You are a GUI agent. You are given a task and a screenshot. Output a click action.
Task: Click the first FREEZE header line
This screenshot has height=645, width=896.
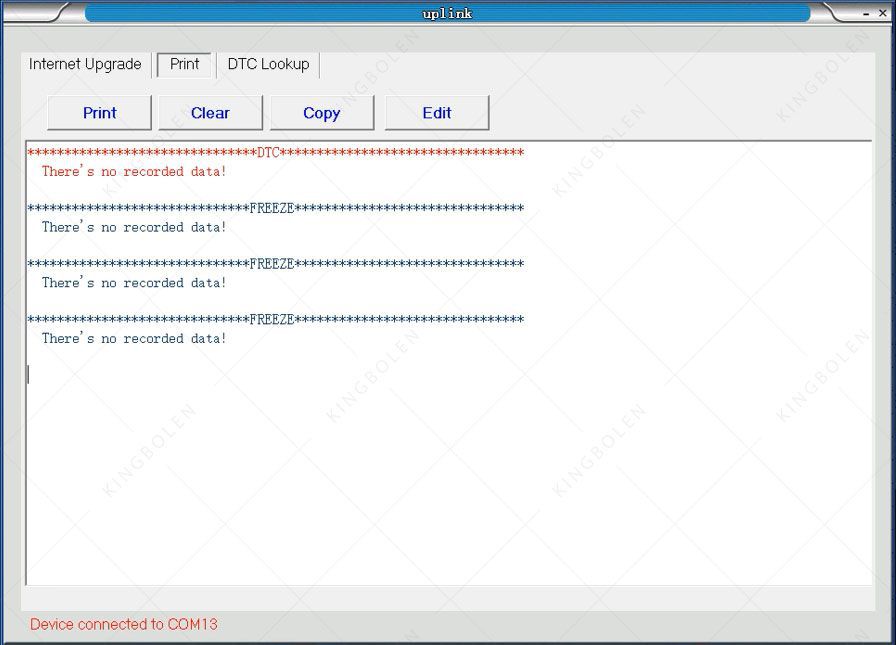point(275,208)
